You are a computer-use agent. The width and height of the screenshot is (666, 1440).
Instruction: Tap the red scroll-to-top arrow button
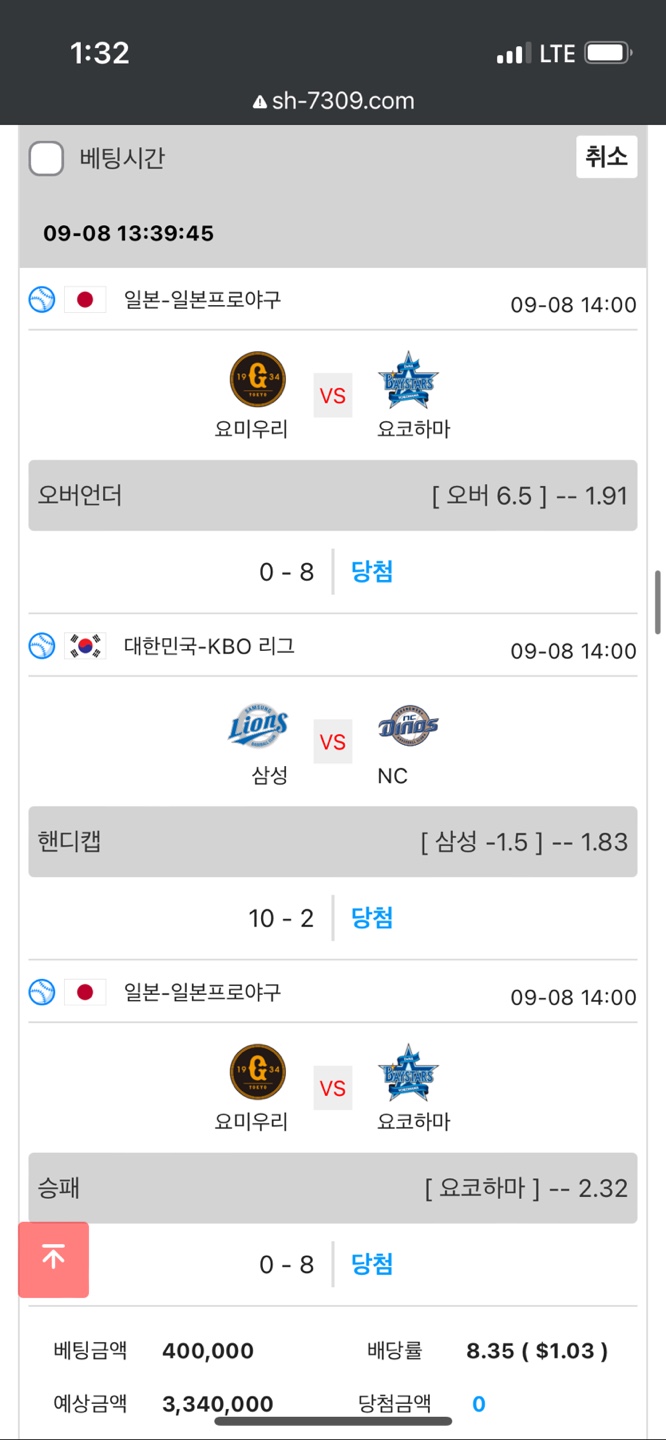[54, 1259]
